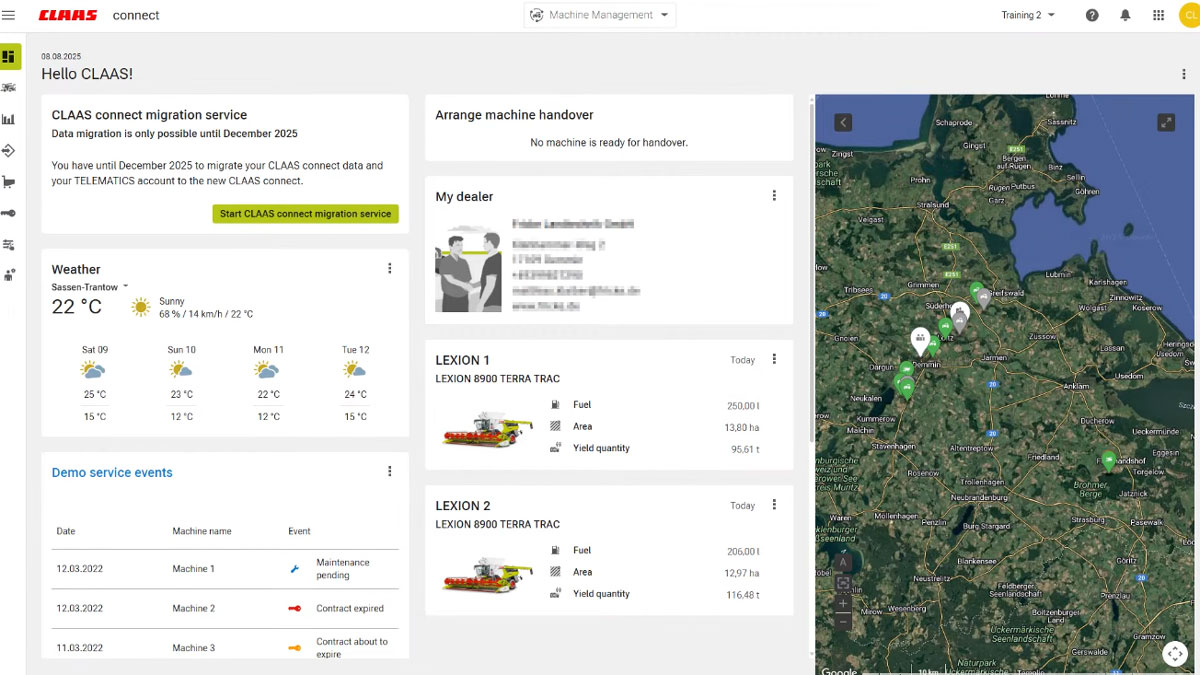Viewport: 1200px width, 675px height.
Task: Collapse the map with left arrow button
Action: point(843,122)
